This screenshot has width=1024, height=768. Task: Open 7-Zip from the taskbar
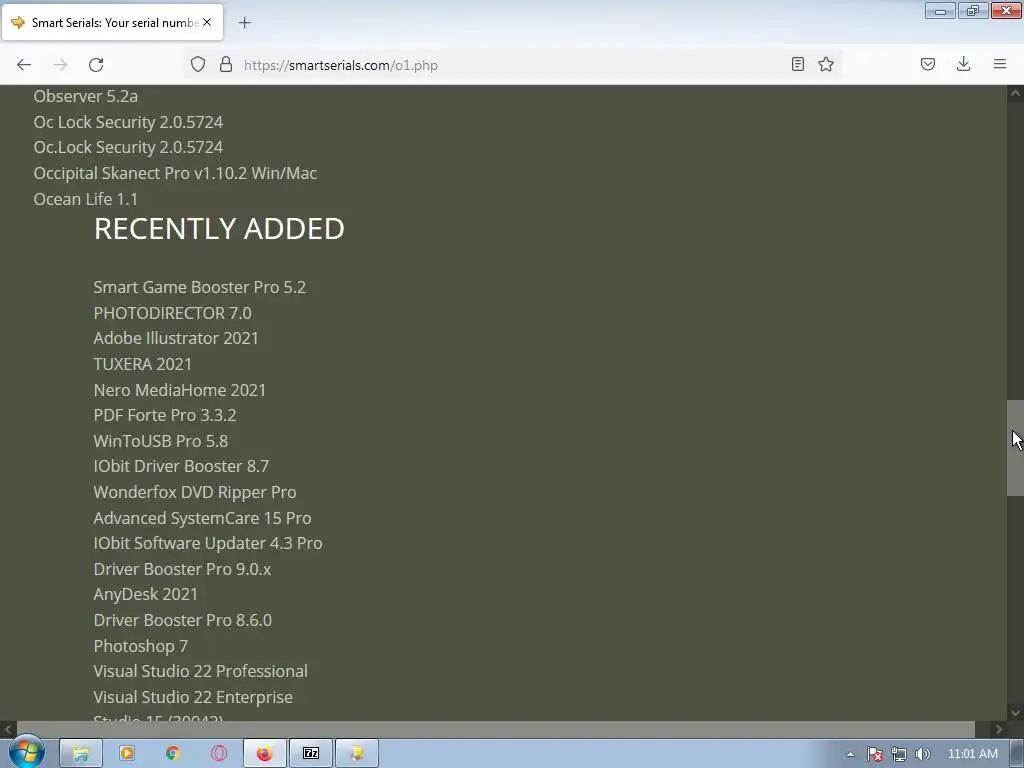pos(311,754)
